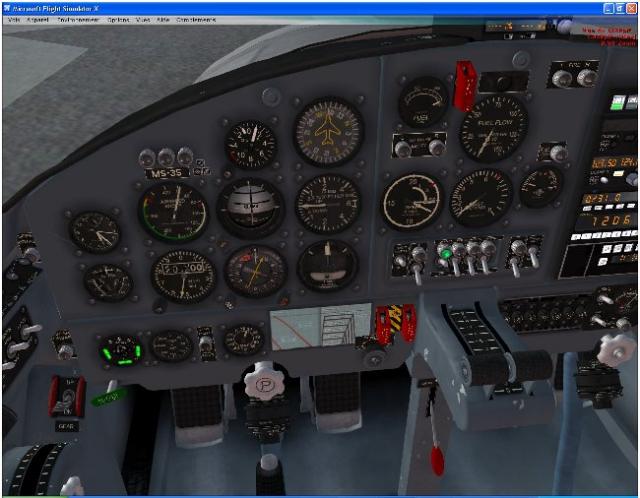Click the small gauge above the attitude indicator

pyautogui.click(x=251, y=144)
